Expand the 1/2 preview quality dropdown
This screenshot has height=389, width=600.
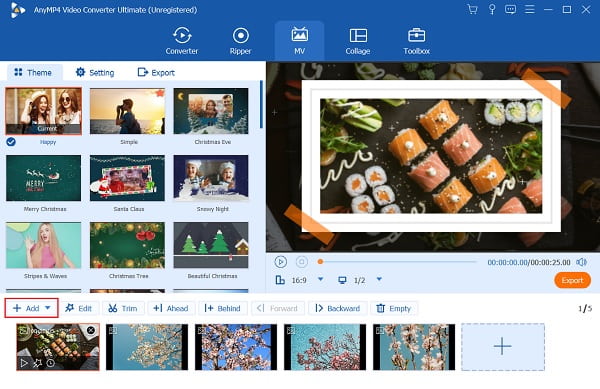pos(379,279)
